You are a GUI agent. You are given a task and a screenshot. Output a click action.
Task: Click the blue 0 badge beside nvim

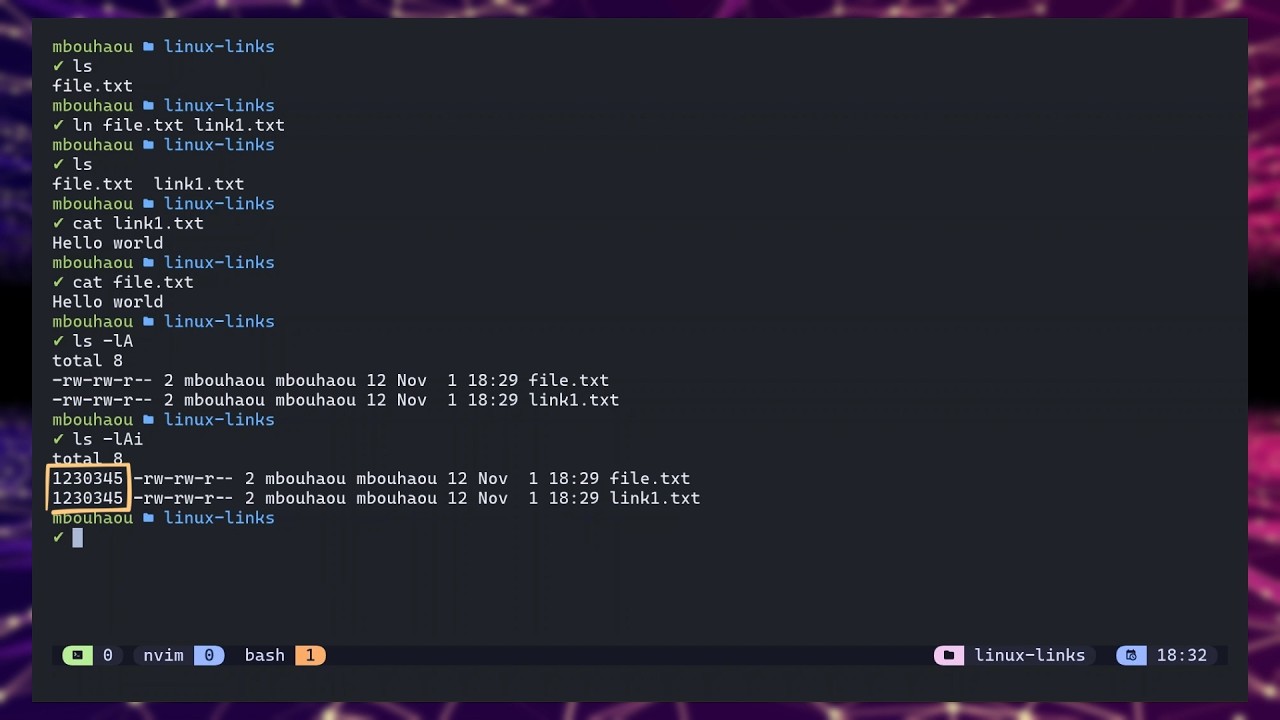209,655
